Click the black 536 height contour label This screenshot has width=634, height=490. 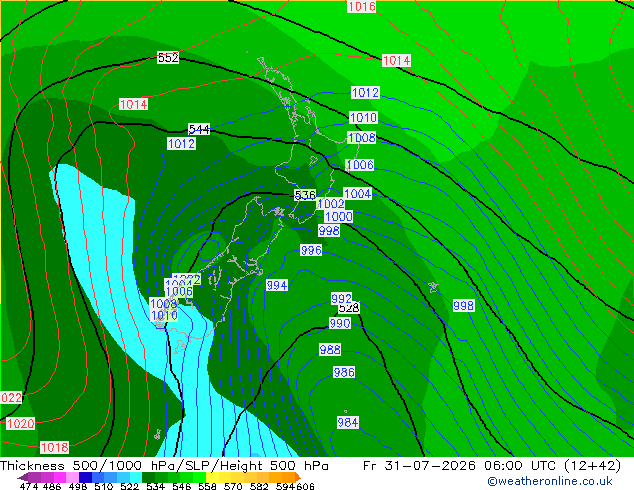pyautogui.click(x=305, y=195)
